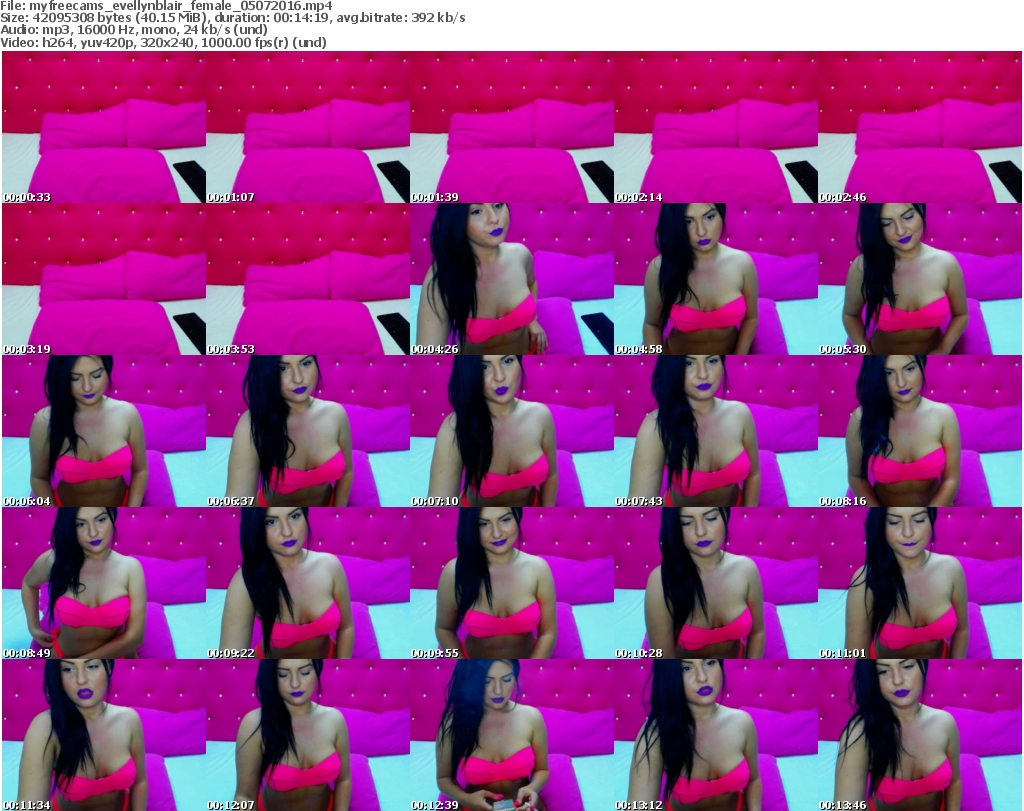The width and height of the screenshot is (1024, 811).
Task: Select the thumbnail marked 00:09:22
Action: click(308, 583)
